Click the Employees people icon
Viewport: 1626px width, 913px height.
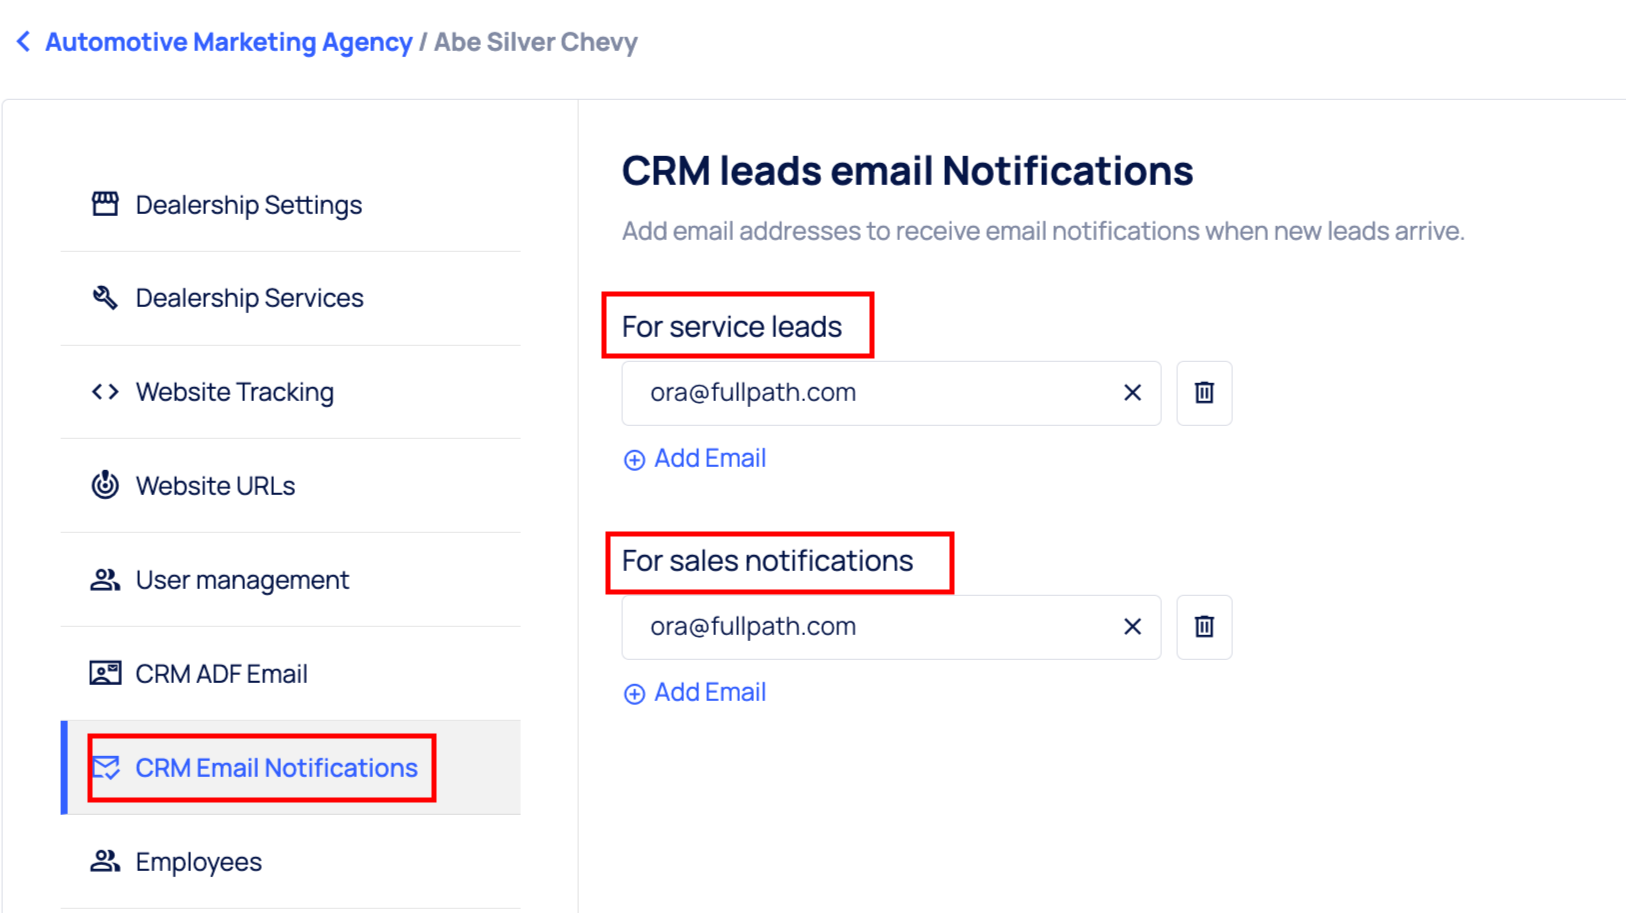106,860
